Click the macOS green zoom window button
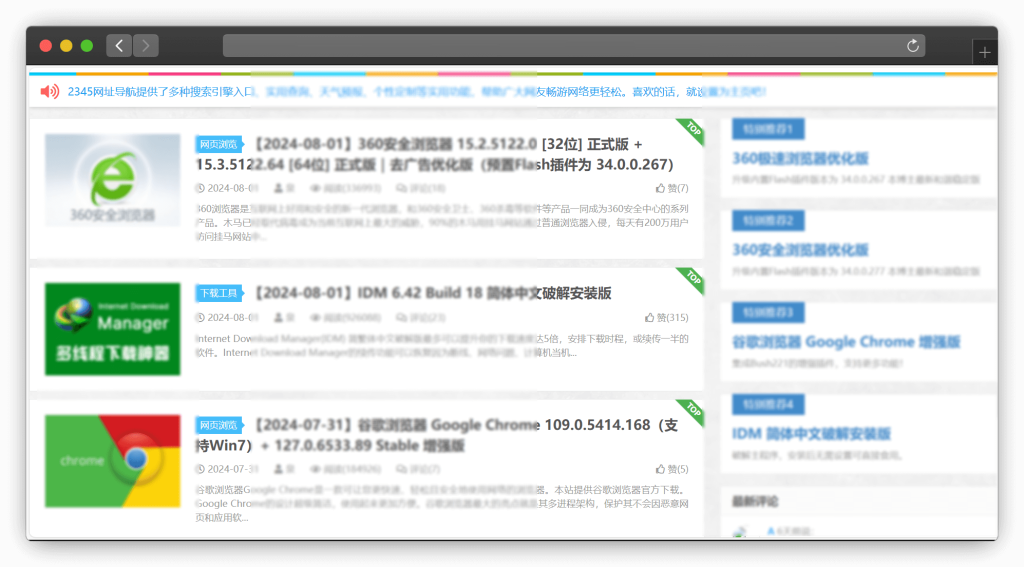 coord(86,46)
